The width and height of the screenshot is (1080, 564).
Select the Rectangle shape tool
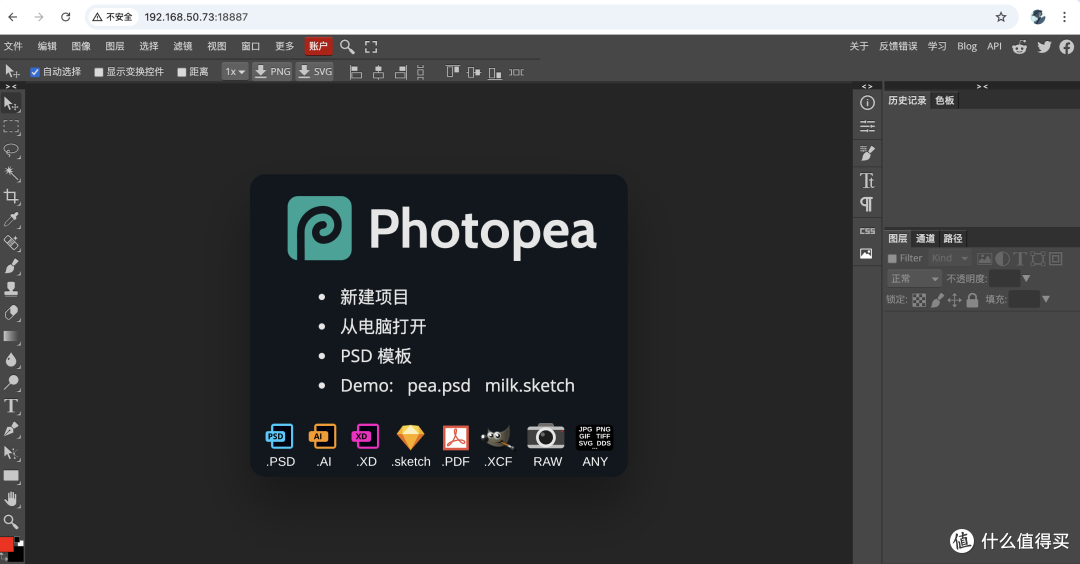[x=11, y=476]
